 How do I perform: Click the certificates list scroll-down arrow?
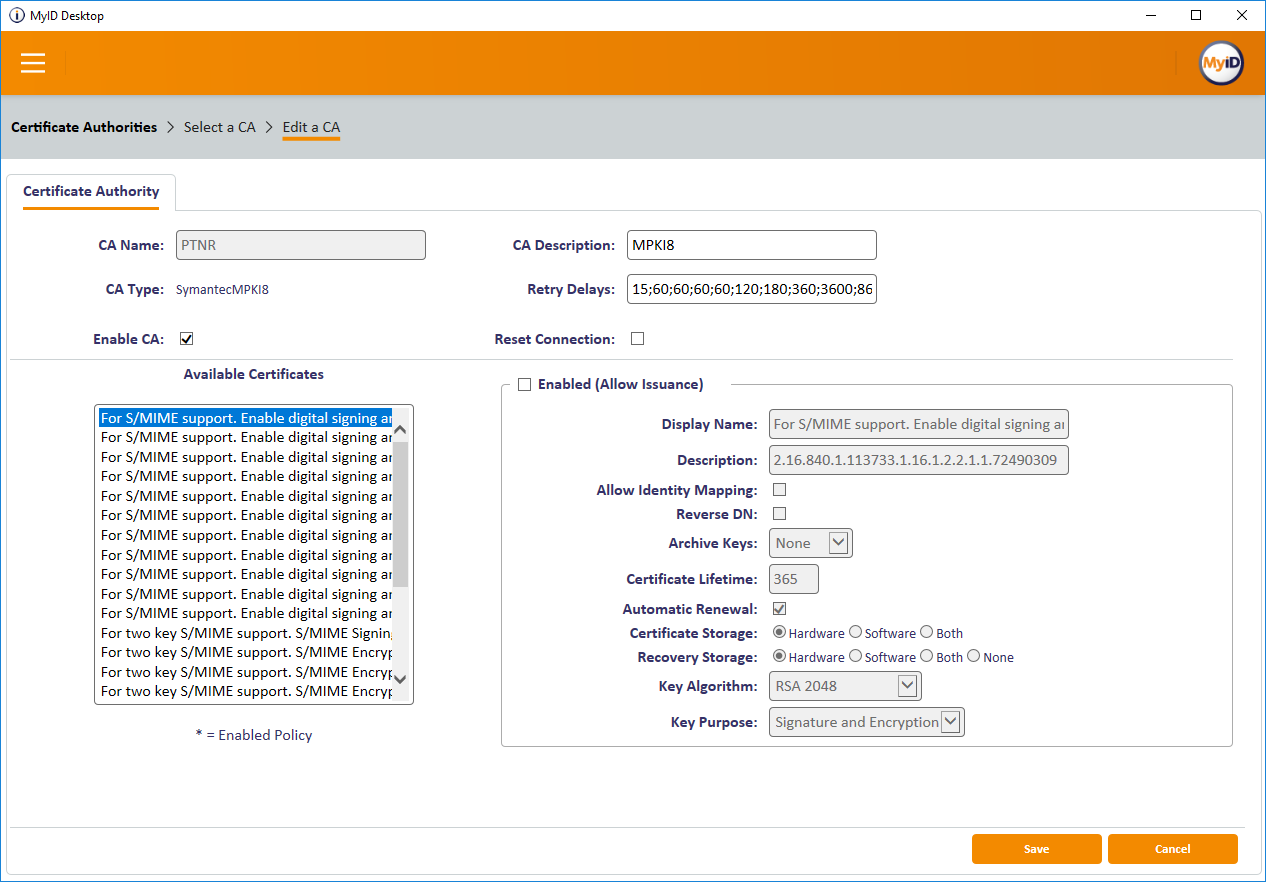(x=400, y=679)
